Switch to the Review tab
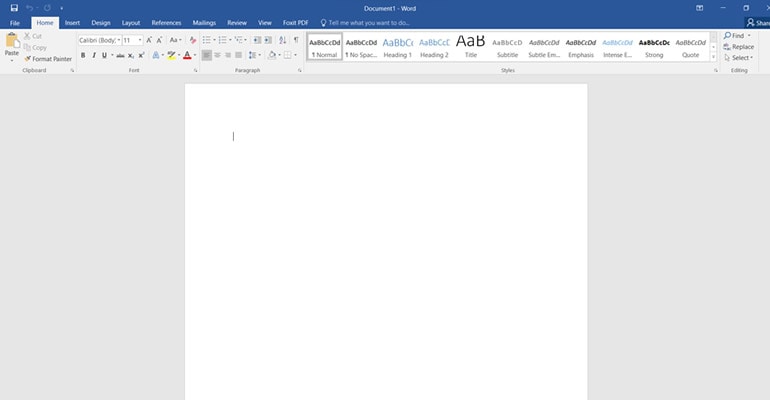Image resolution: width=770 pixels, height=400 pixels. 237,23
